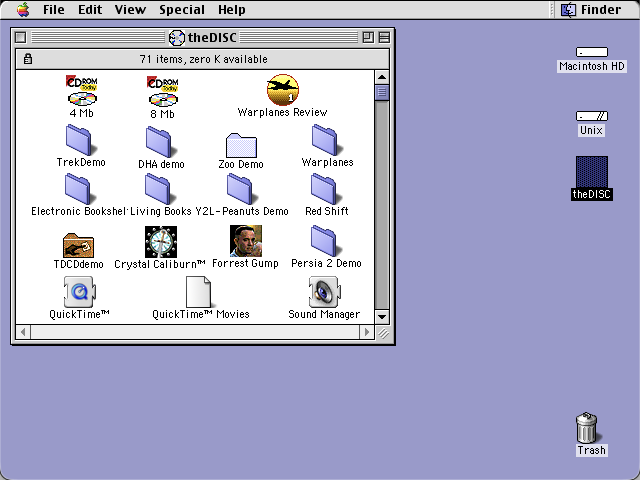Click the Sound Manager extension icon
Image resolution: width=640 pixels, height=480 pixels.
point(324,291)
